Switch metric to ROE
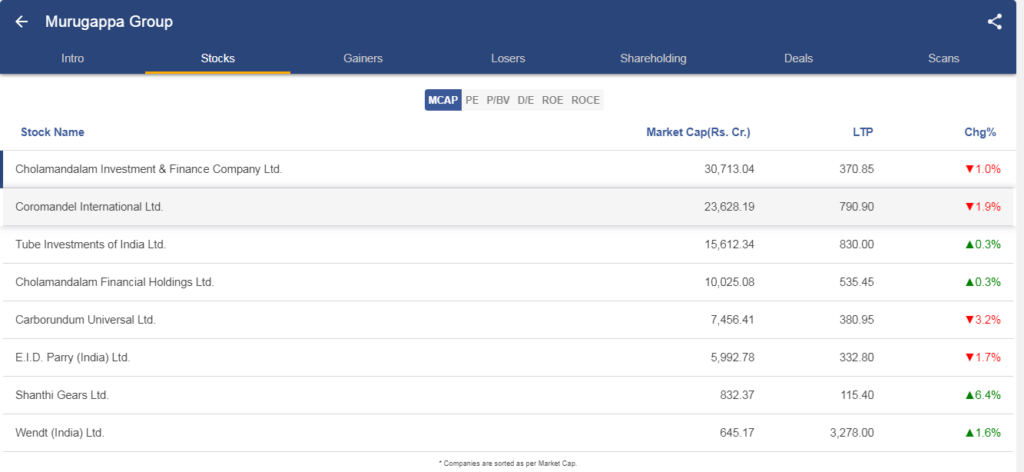This screenshot has width=1024, height=472. (x=552, y=100)
